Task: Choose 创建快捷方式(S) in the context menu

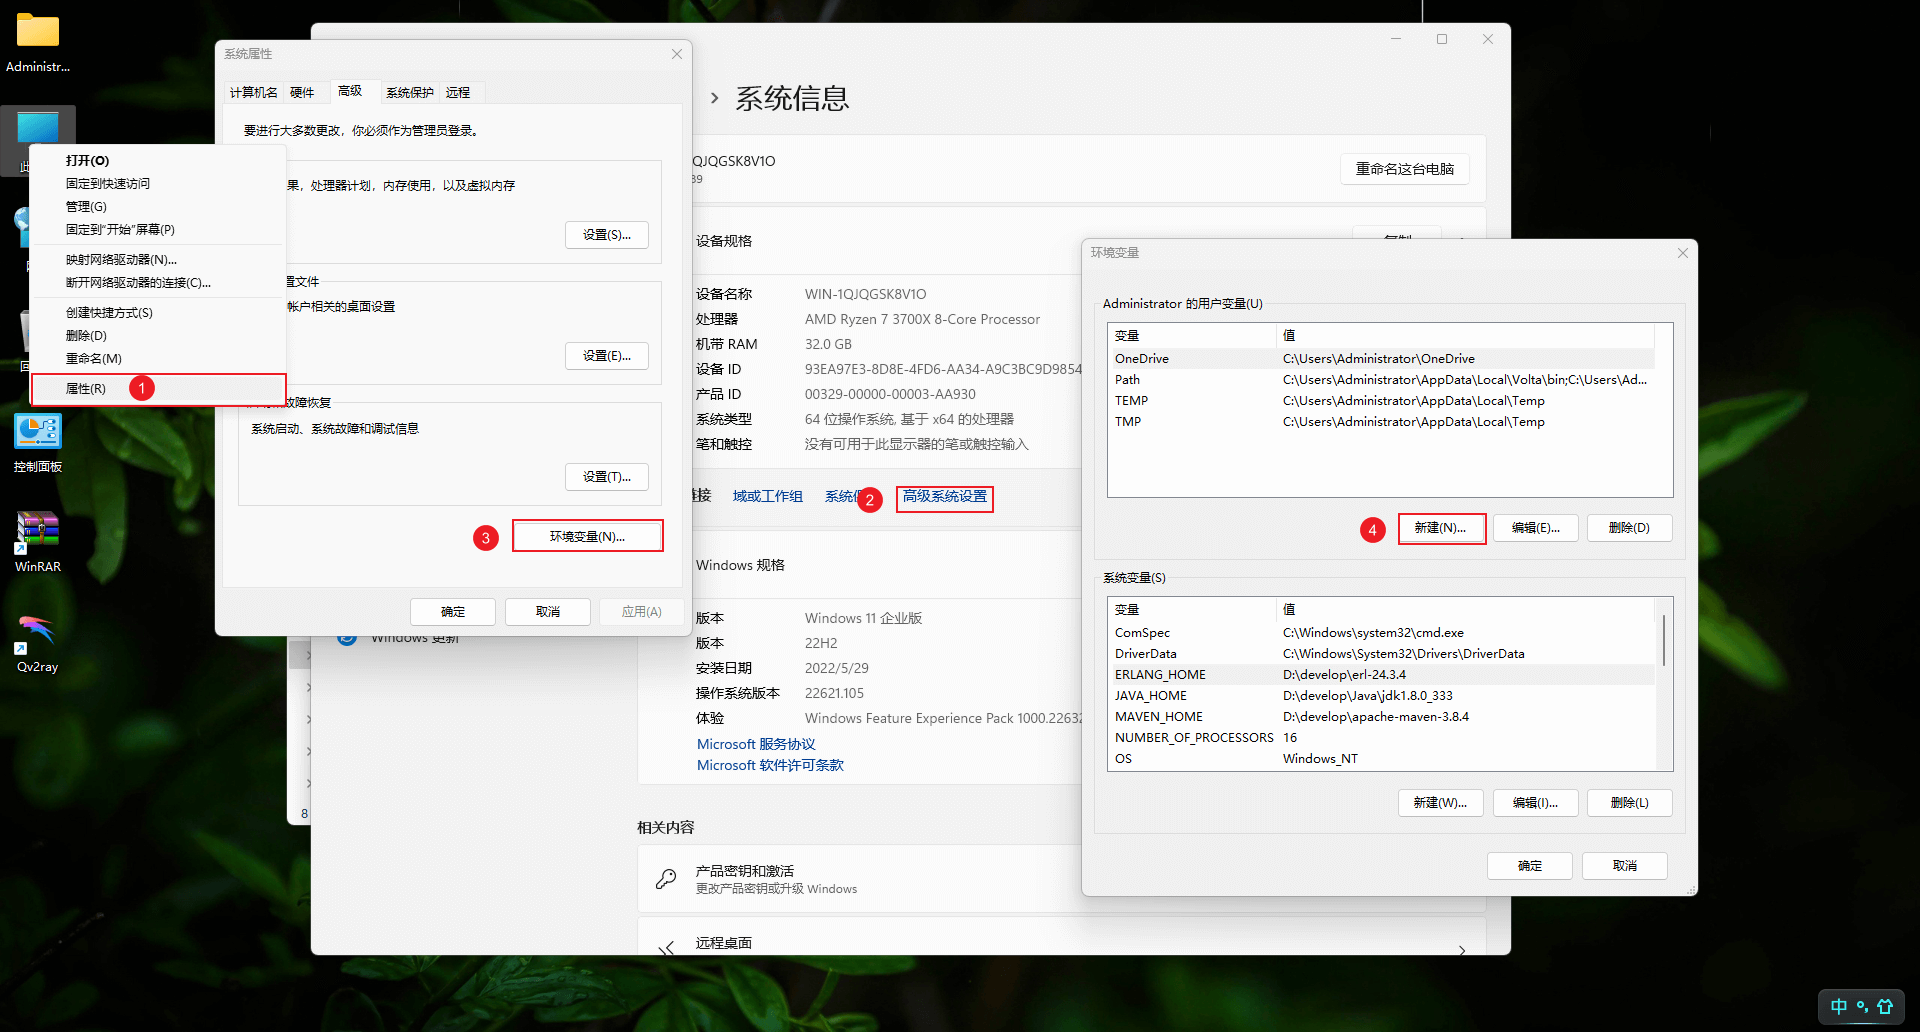Action: (158, 313)
